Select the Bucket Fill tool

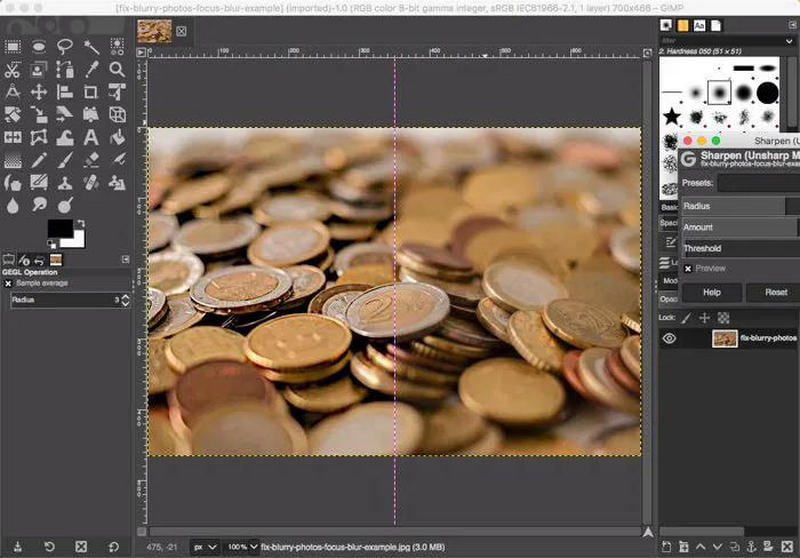117,138
